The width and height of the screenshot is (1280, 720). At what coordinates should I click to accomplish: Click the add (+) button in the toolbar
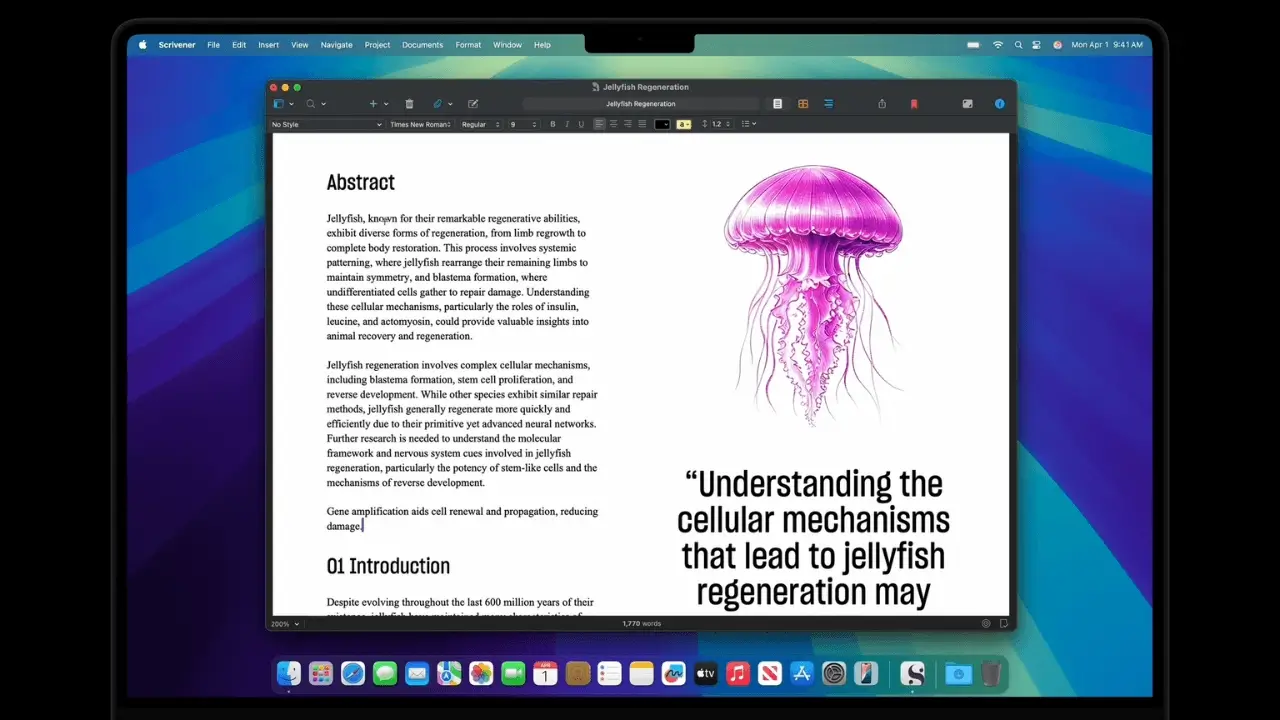pyautogui.click(x=373, y=103)
